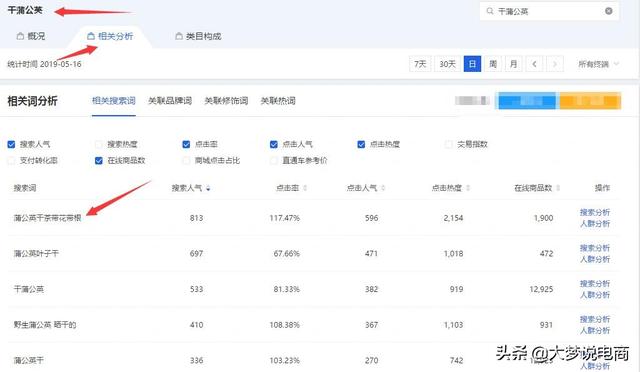Open the 类目构成 tab
Screen dimensions: 640x372
(198, 36)
